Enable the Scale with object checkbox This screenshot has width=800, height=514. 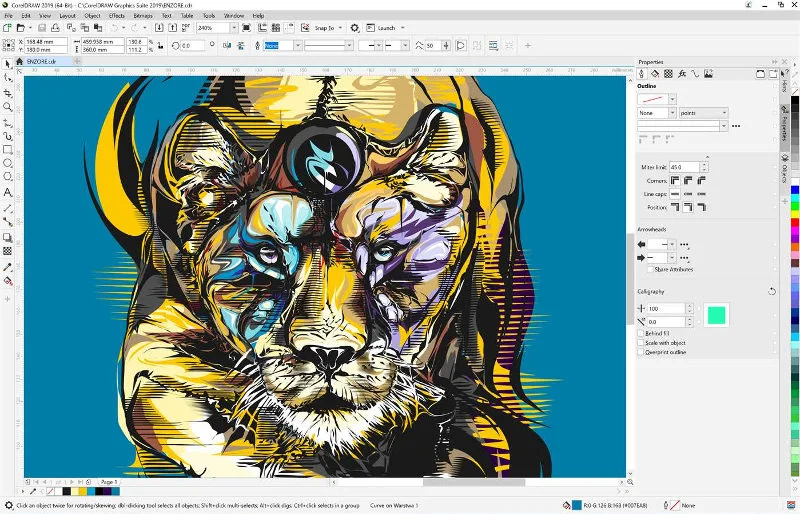641,343
